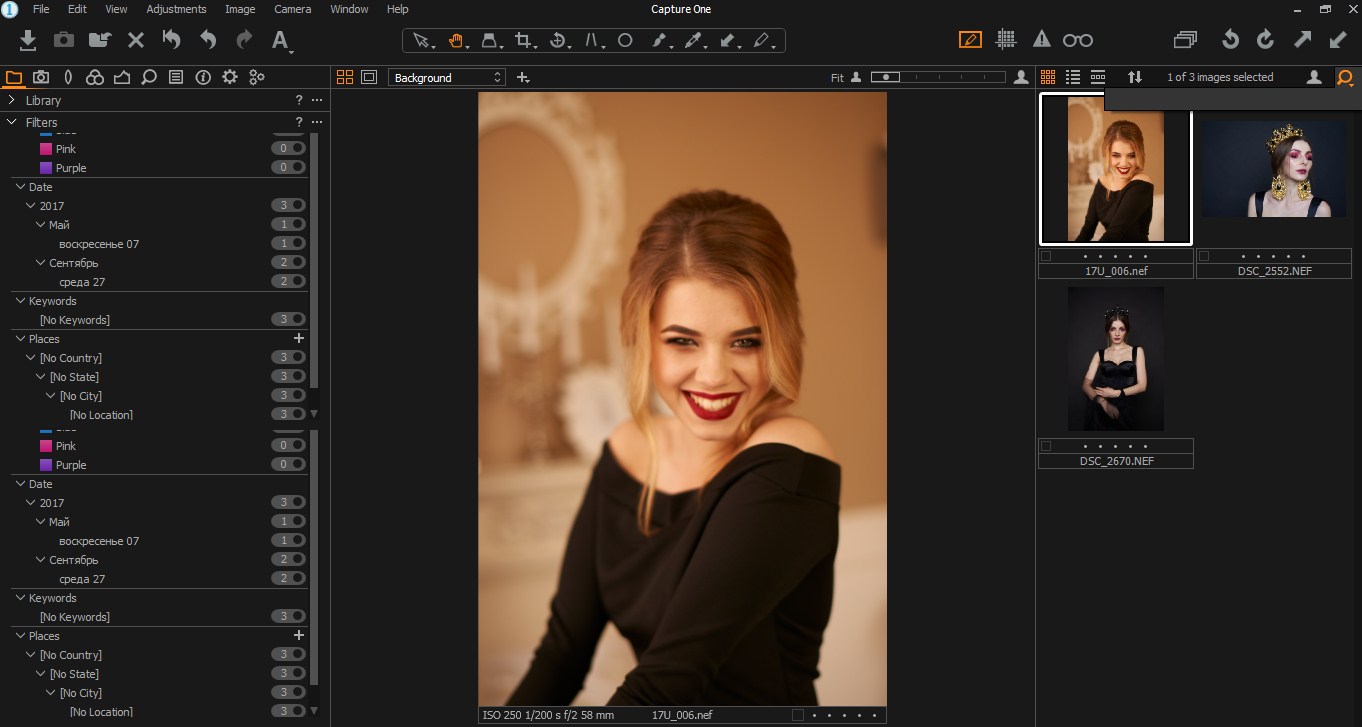Tick color tag box under 17U_006.nef thumbnail
The width and height of the screenshot is (1362, 727).
(1046, 256)
